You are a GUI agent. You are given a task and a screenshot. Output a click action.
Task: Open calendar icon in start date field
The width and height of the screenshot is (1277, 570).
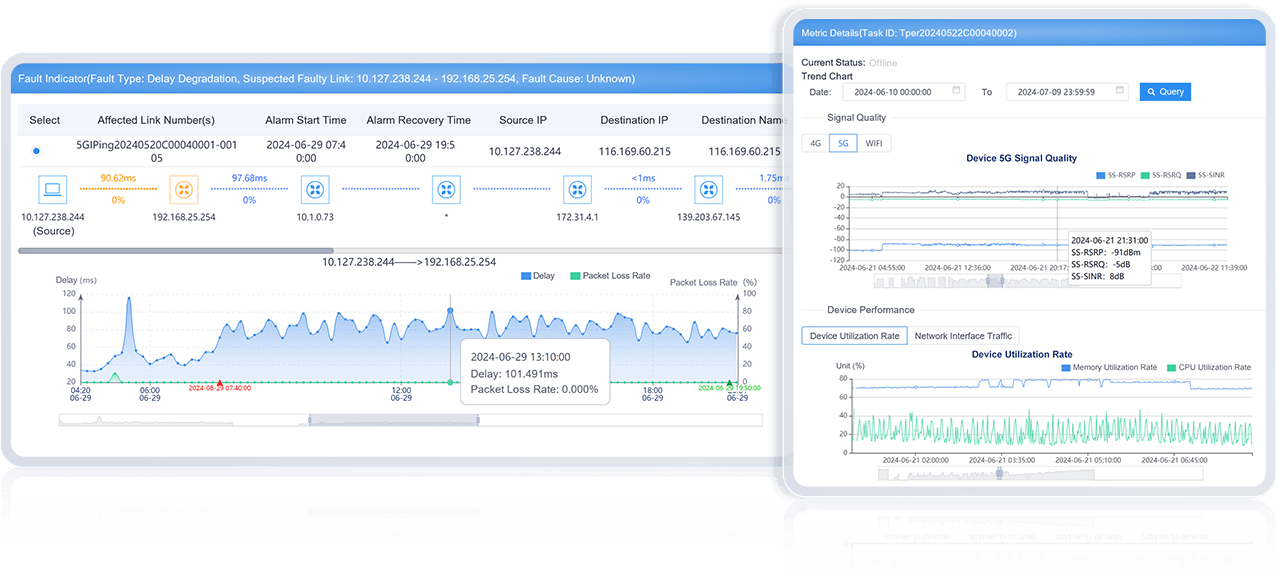pyautogui.click(x=956, y=91)
